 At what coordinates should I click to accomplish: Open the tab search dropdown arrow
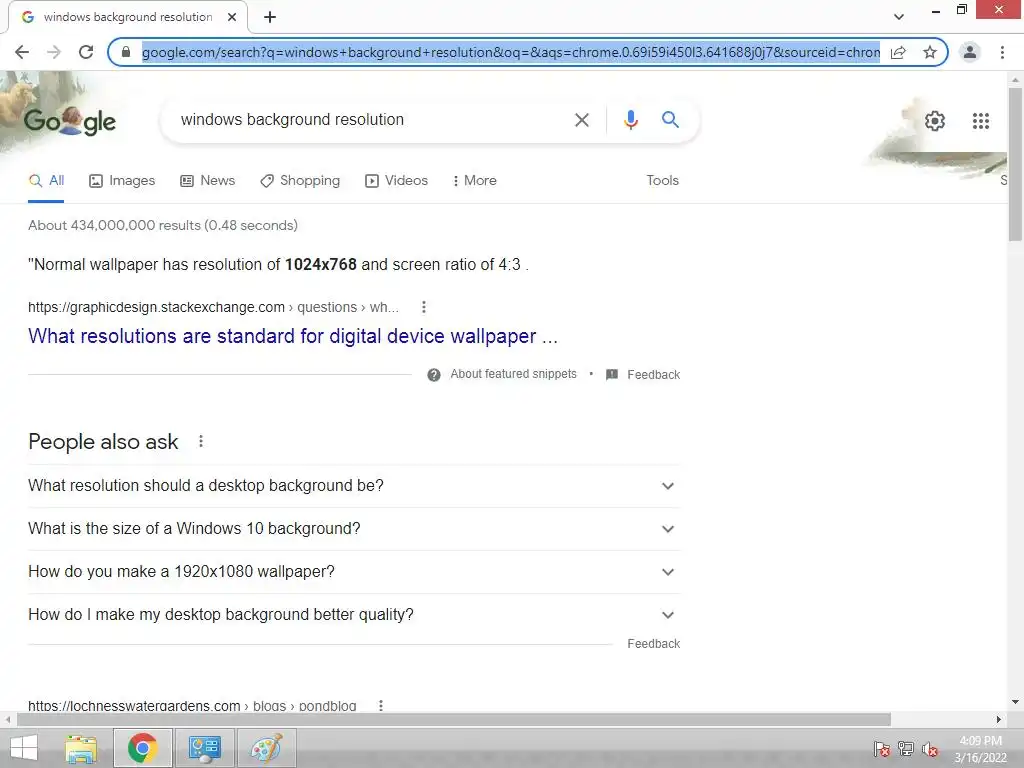tap(899, 17)
